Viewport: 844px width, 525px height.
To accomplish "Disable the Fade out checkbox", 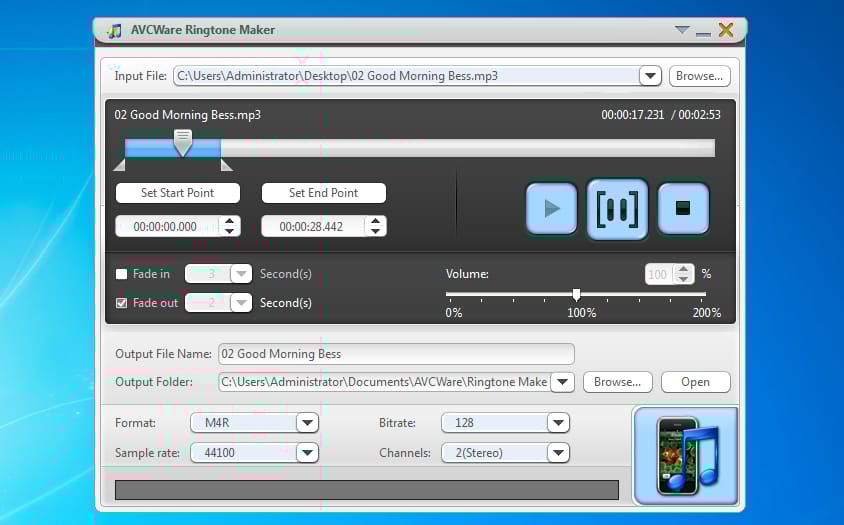I will [x=122, y=303].
